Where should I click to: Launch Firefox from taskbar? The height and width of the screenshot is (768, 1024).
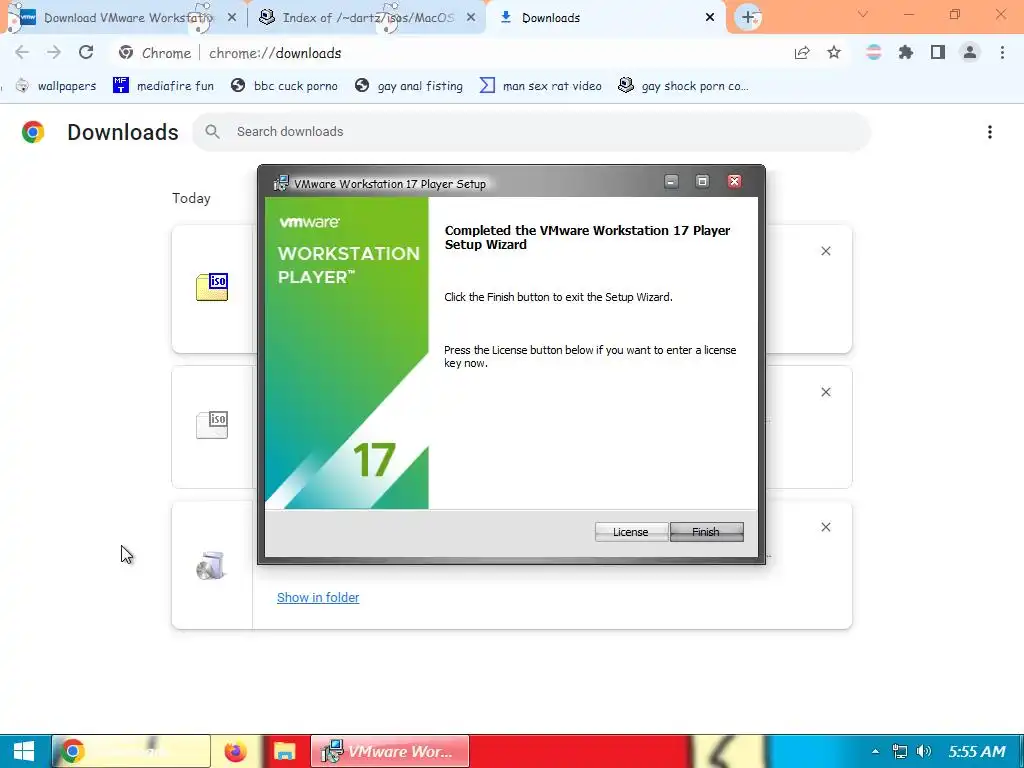click(x=235, y=751)
